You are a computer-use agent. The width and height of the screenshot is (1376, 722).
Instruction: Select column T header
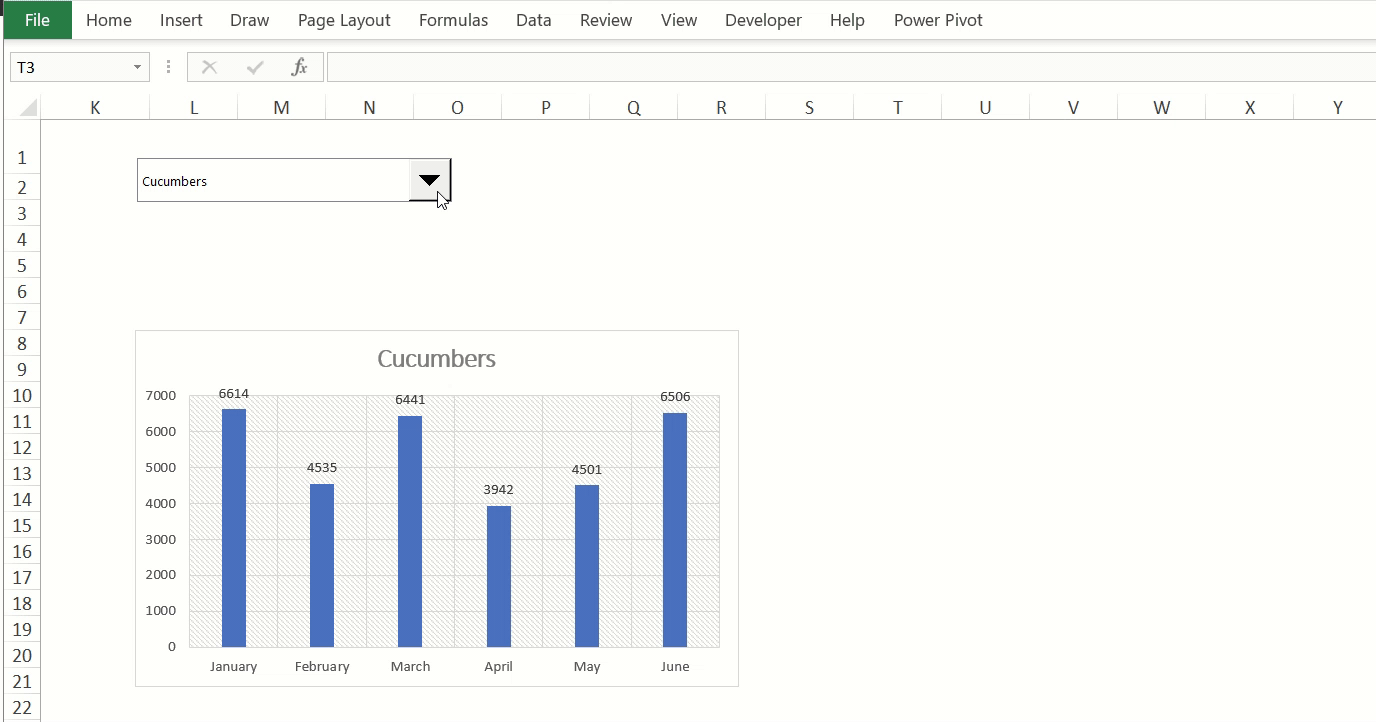click(897, 107)
